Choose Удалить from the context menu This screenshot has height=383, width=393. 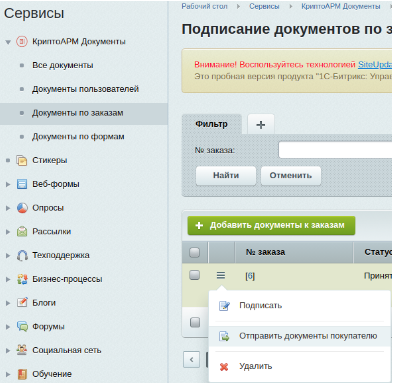pos(299,367)
